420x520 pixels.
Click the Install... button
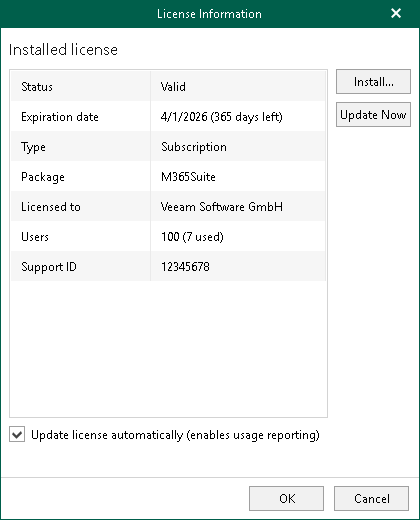pos(373,82)
